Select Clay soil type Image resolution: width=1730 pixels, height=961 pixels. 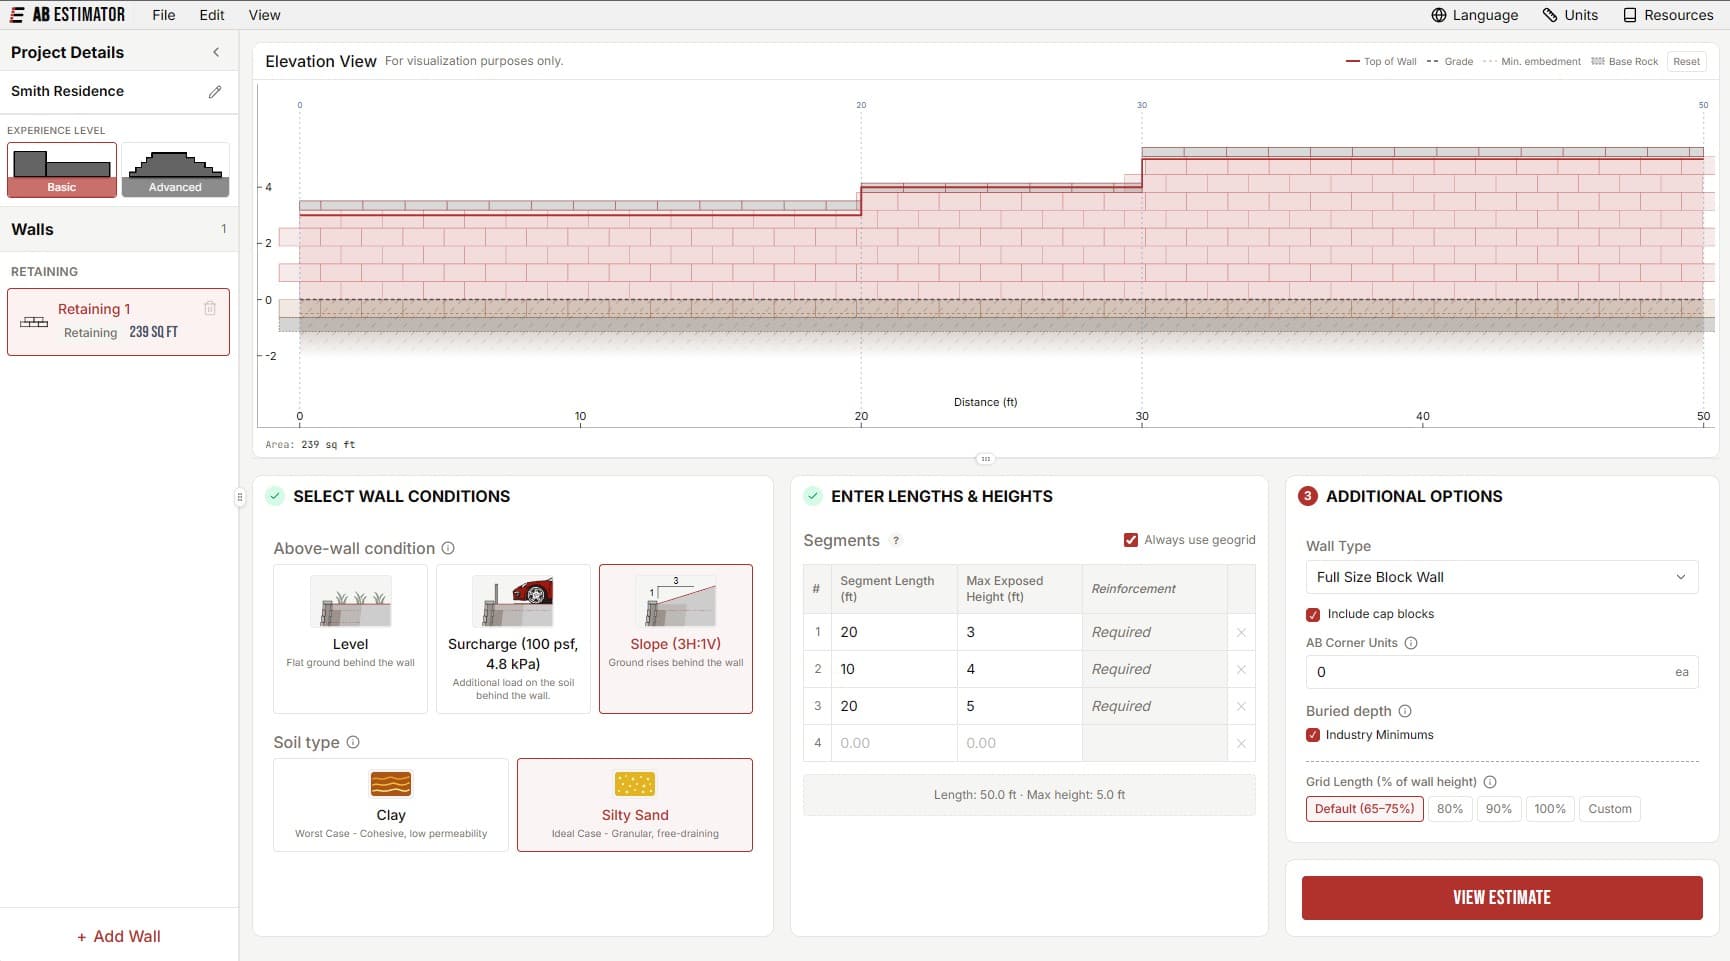(x=391, y=805)
